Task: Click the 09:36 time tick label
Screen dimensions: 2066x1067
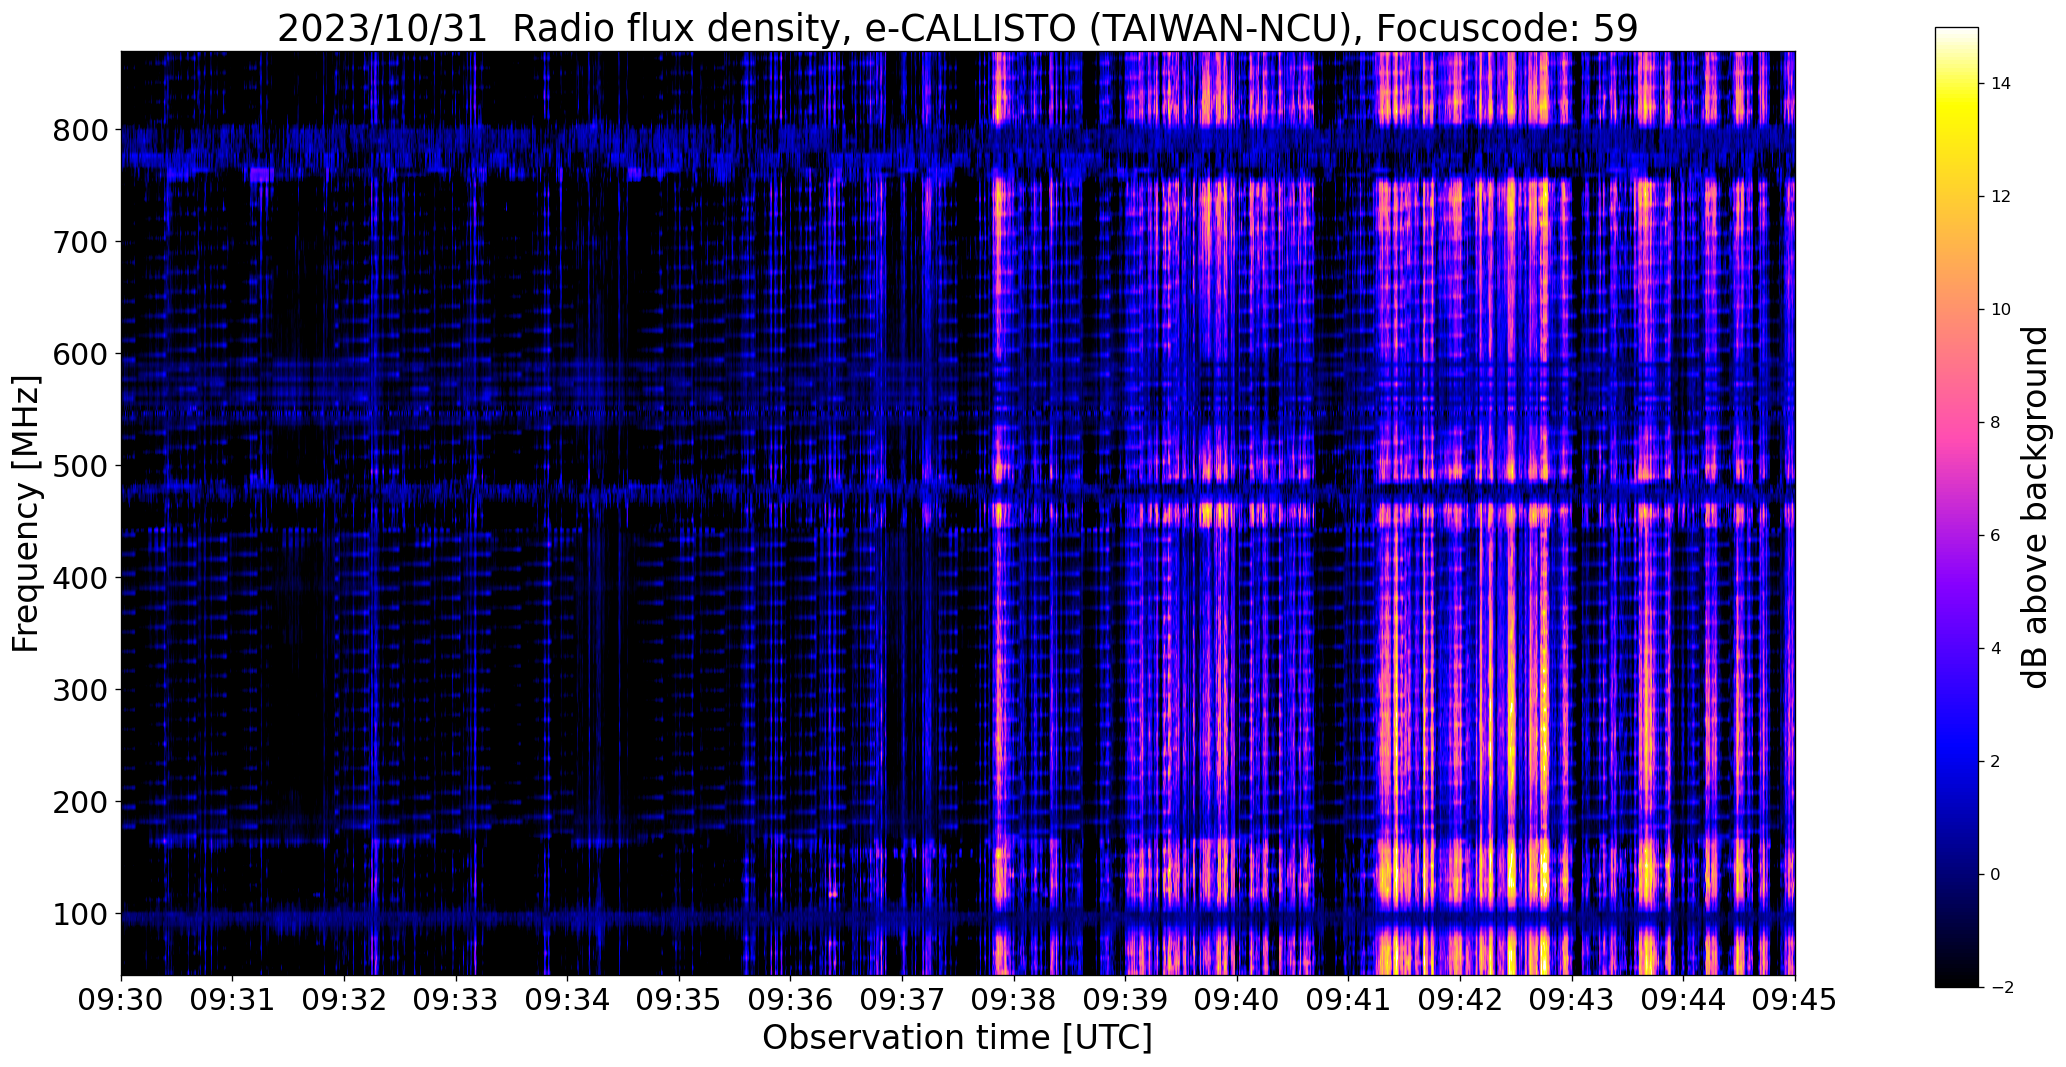Action: [791, 1000]
